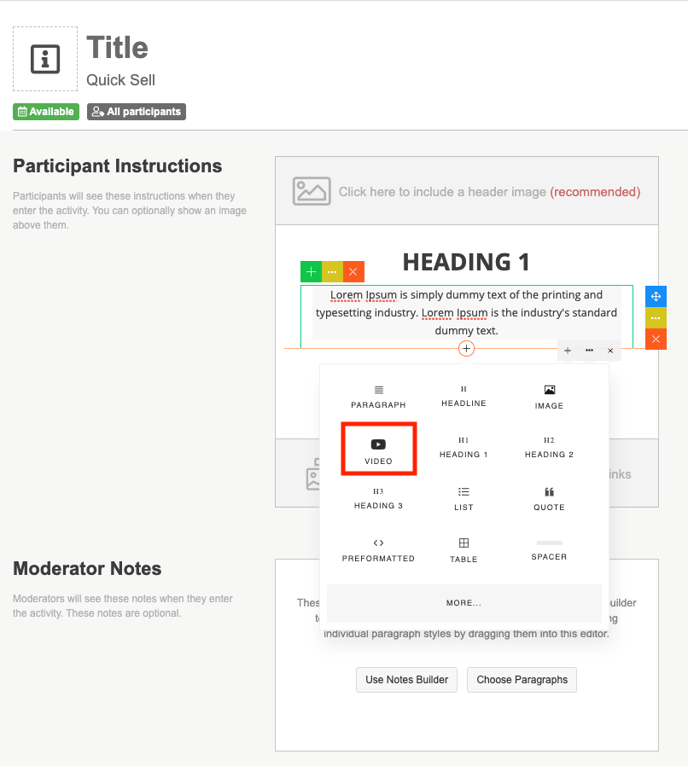Image resolution: width=688 pixels, height=766 pixels.
Task: Click the yellow options button above the paragraph
Action: pyautogui.click(x=332, y=272)
